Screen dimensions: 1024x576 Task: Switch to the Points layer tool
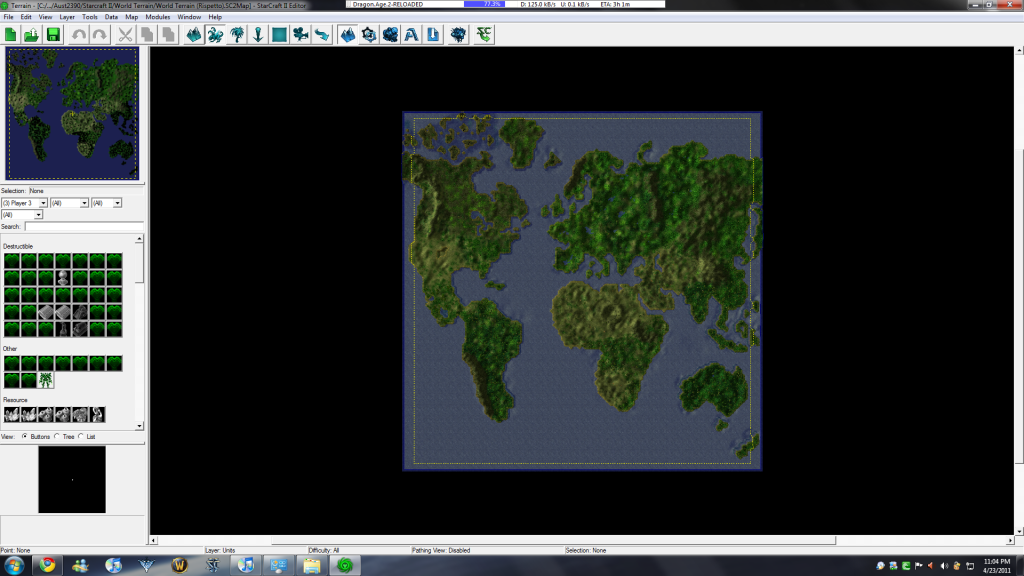[x=258, y=35]
